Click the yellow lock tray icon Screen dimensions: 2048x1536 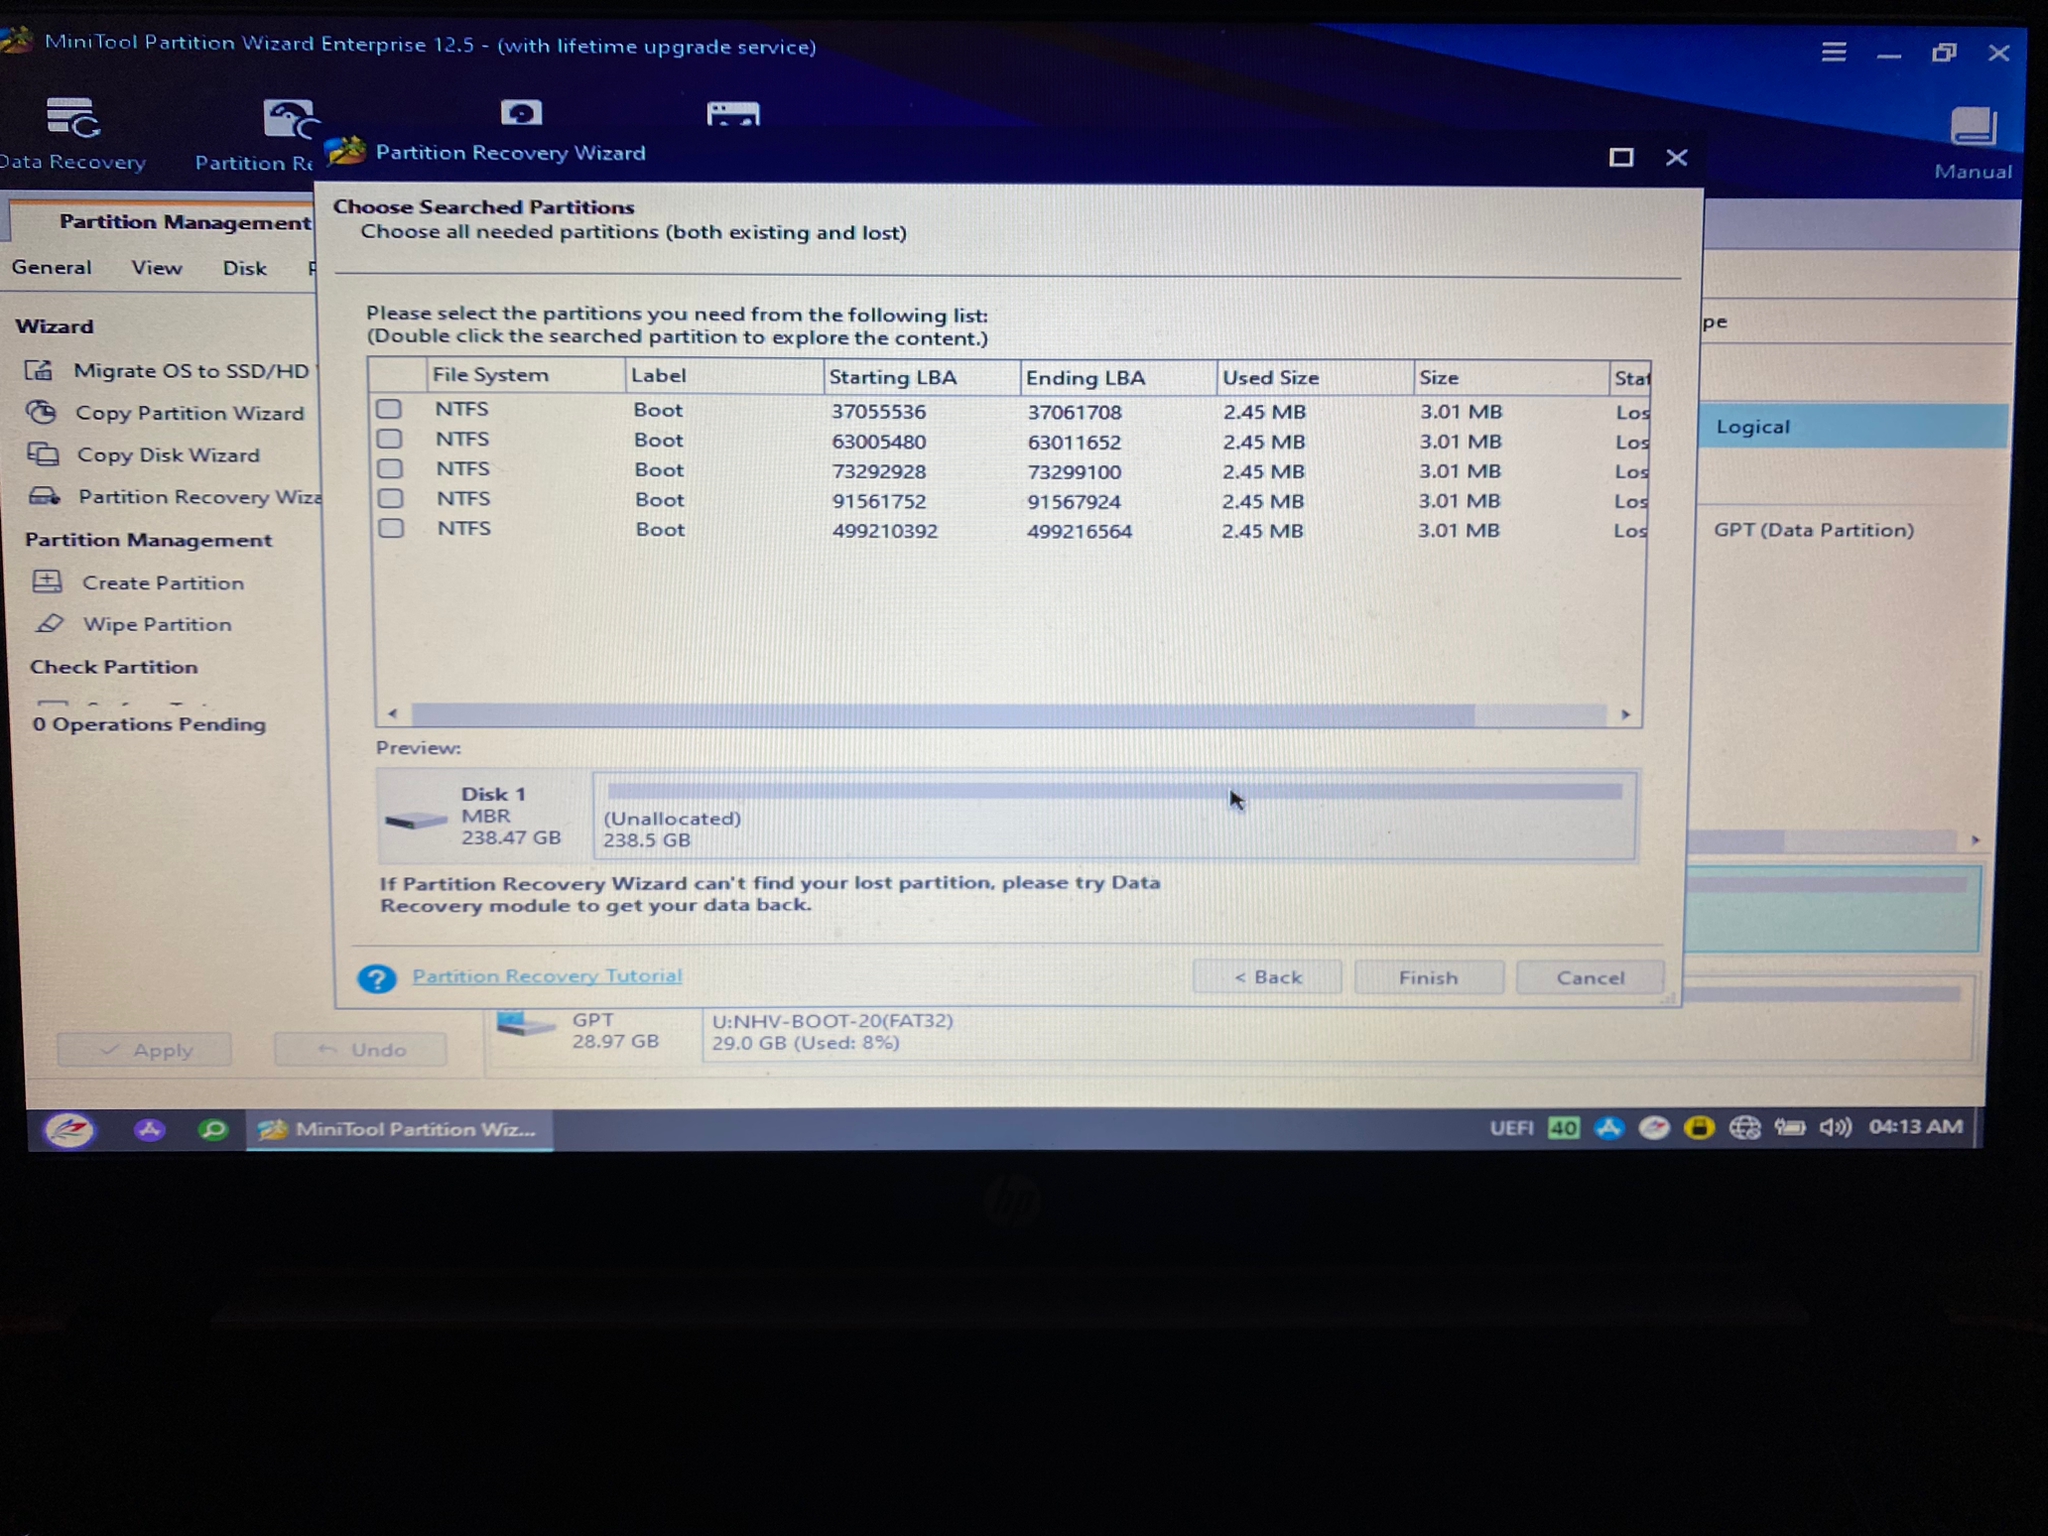pyautogui.click(x=1699, y=1128)
